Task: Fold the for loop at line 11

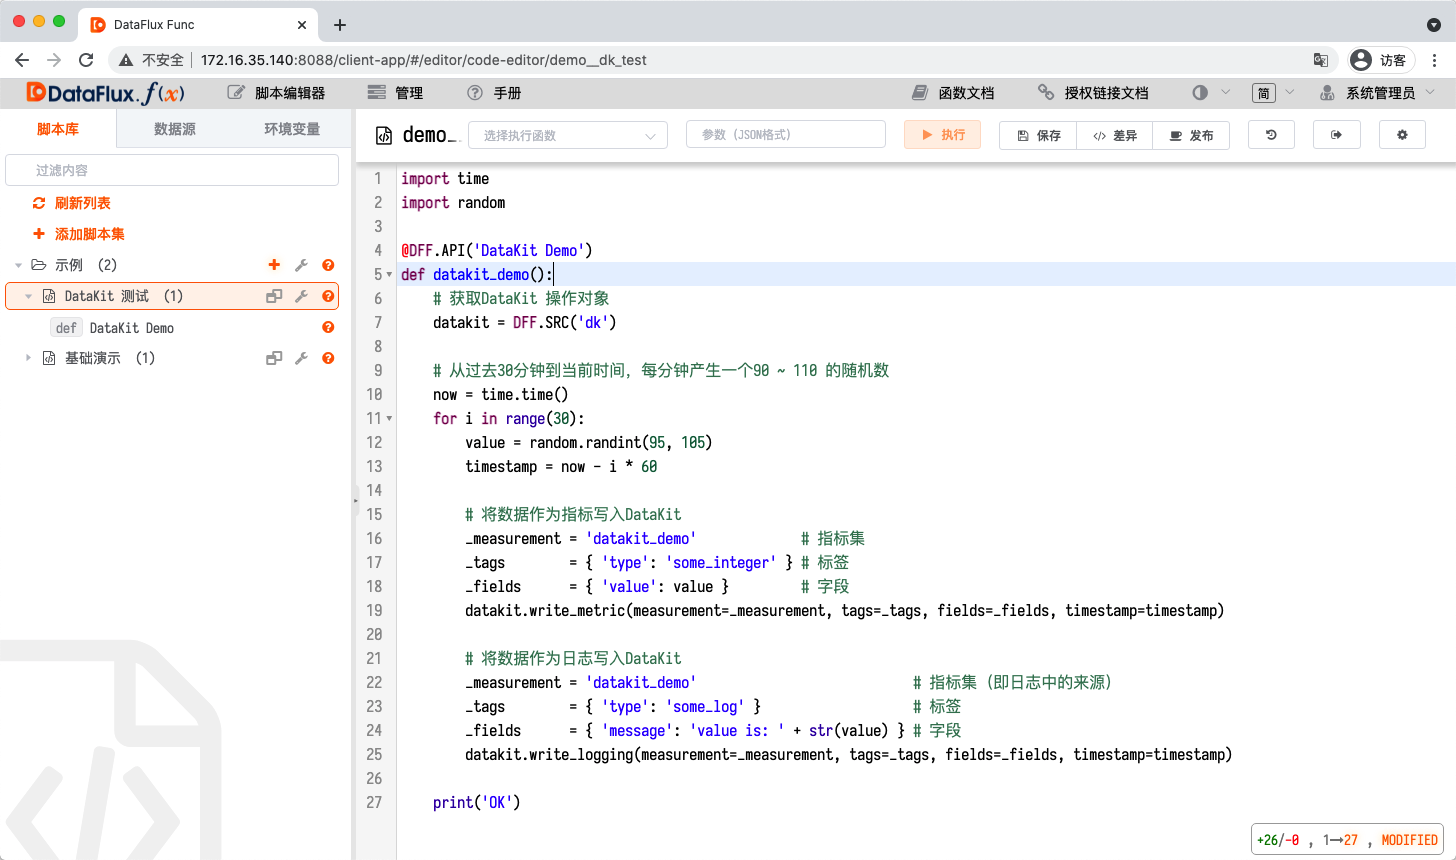Action: click(390, 418)
